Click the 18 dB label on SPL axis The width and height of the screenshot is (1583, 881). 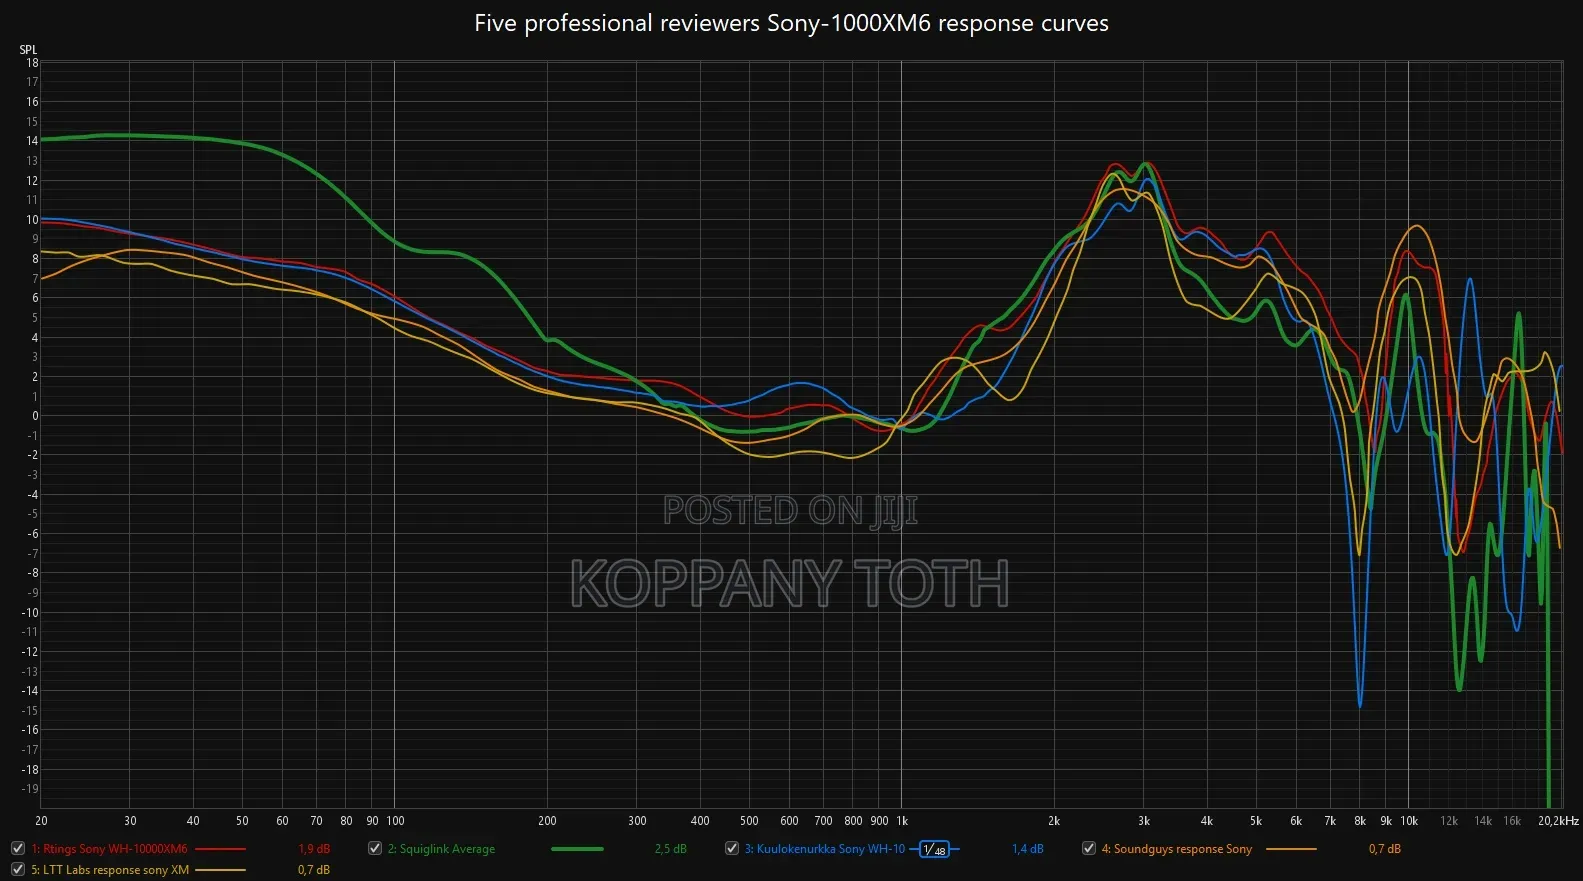(x=32, y=63)
